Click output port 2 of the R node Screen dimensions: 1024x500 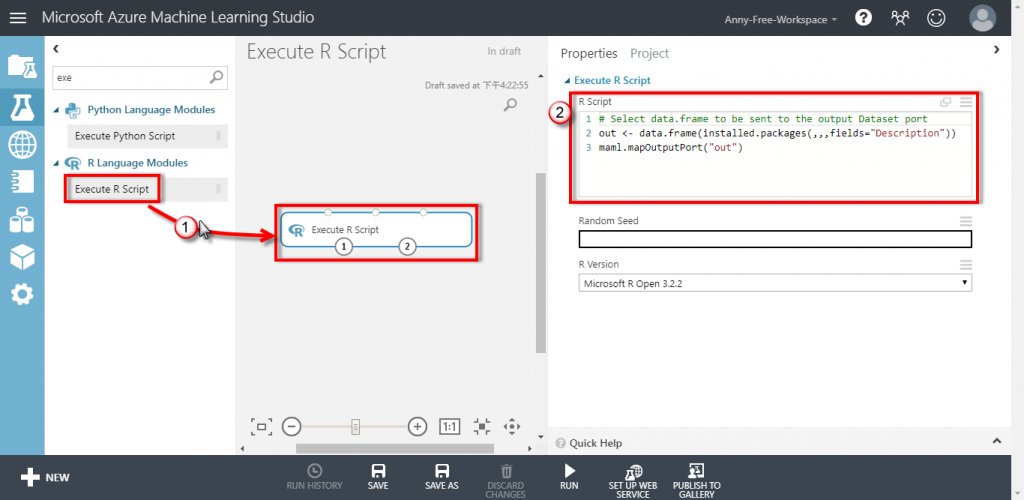(x=408, y=246)
